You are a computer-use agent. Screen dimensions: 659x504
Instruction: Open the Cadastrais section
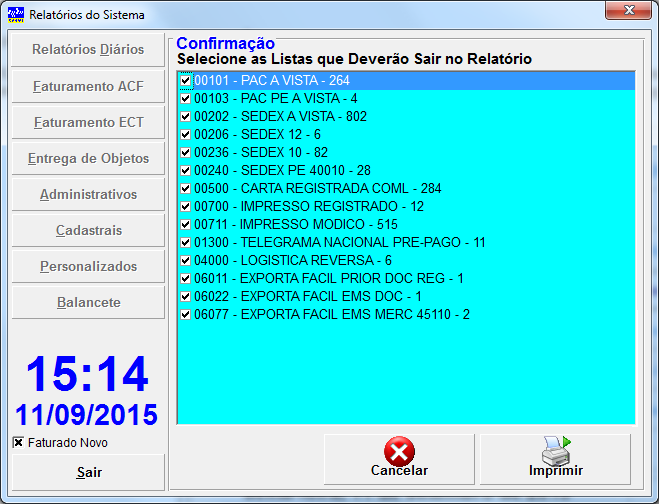[88, 230]
